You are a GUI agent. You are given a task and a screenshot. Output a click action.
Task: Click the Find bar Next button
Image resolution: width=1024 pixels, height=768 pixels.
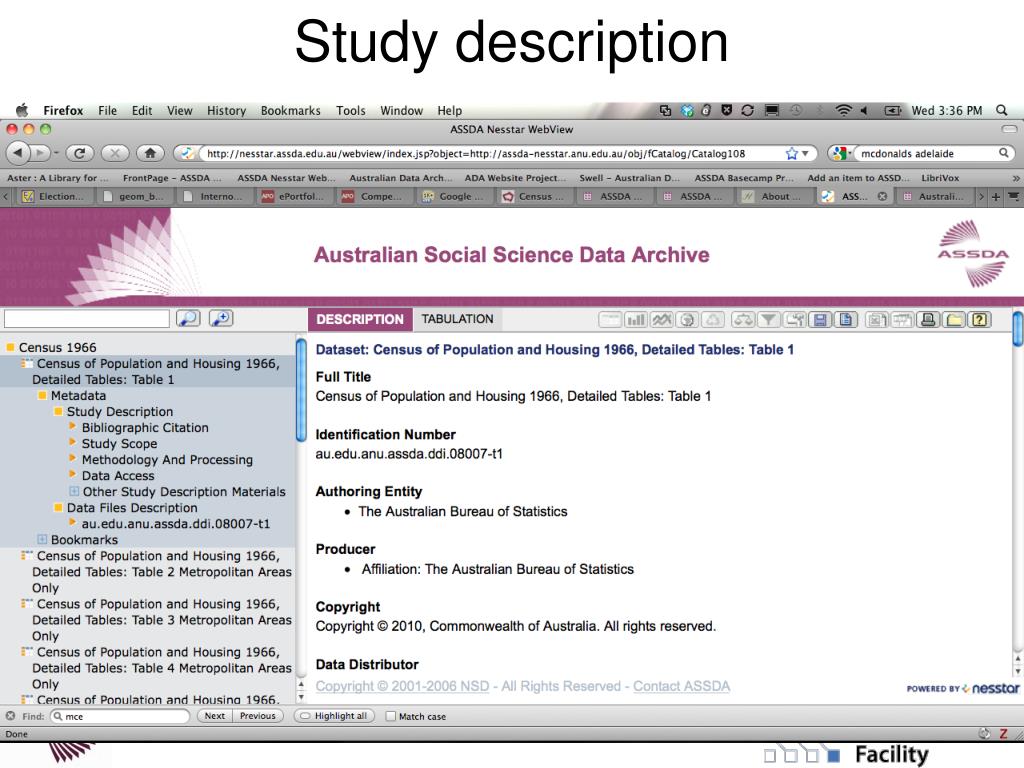(x=214, y=716)
